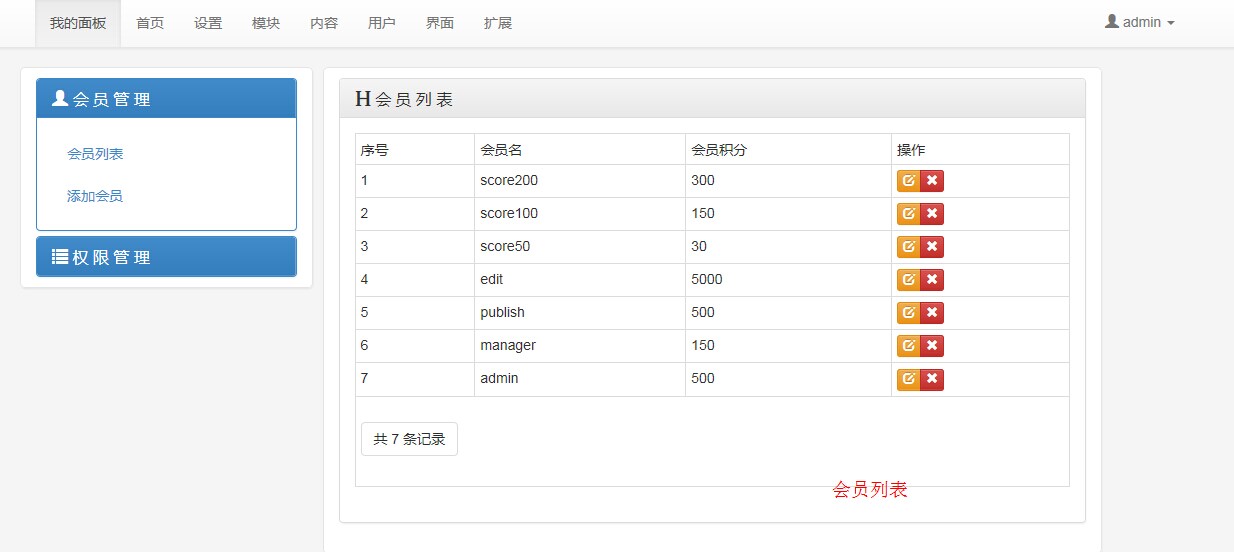Viewport: 1234px width, 552px height.
Task: Open the admin user dropdown menu
Action: [1139, 22]
